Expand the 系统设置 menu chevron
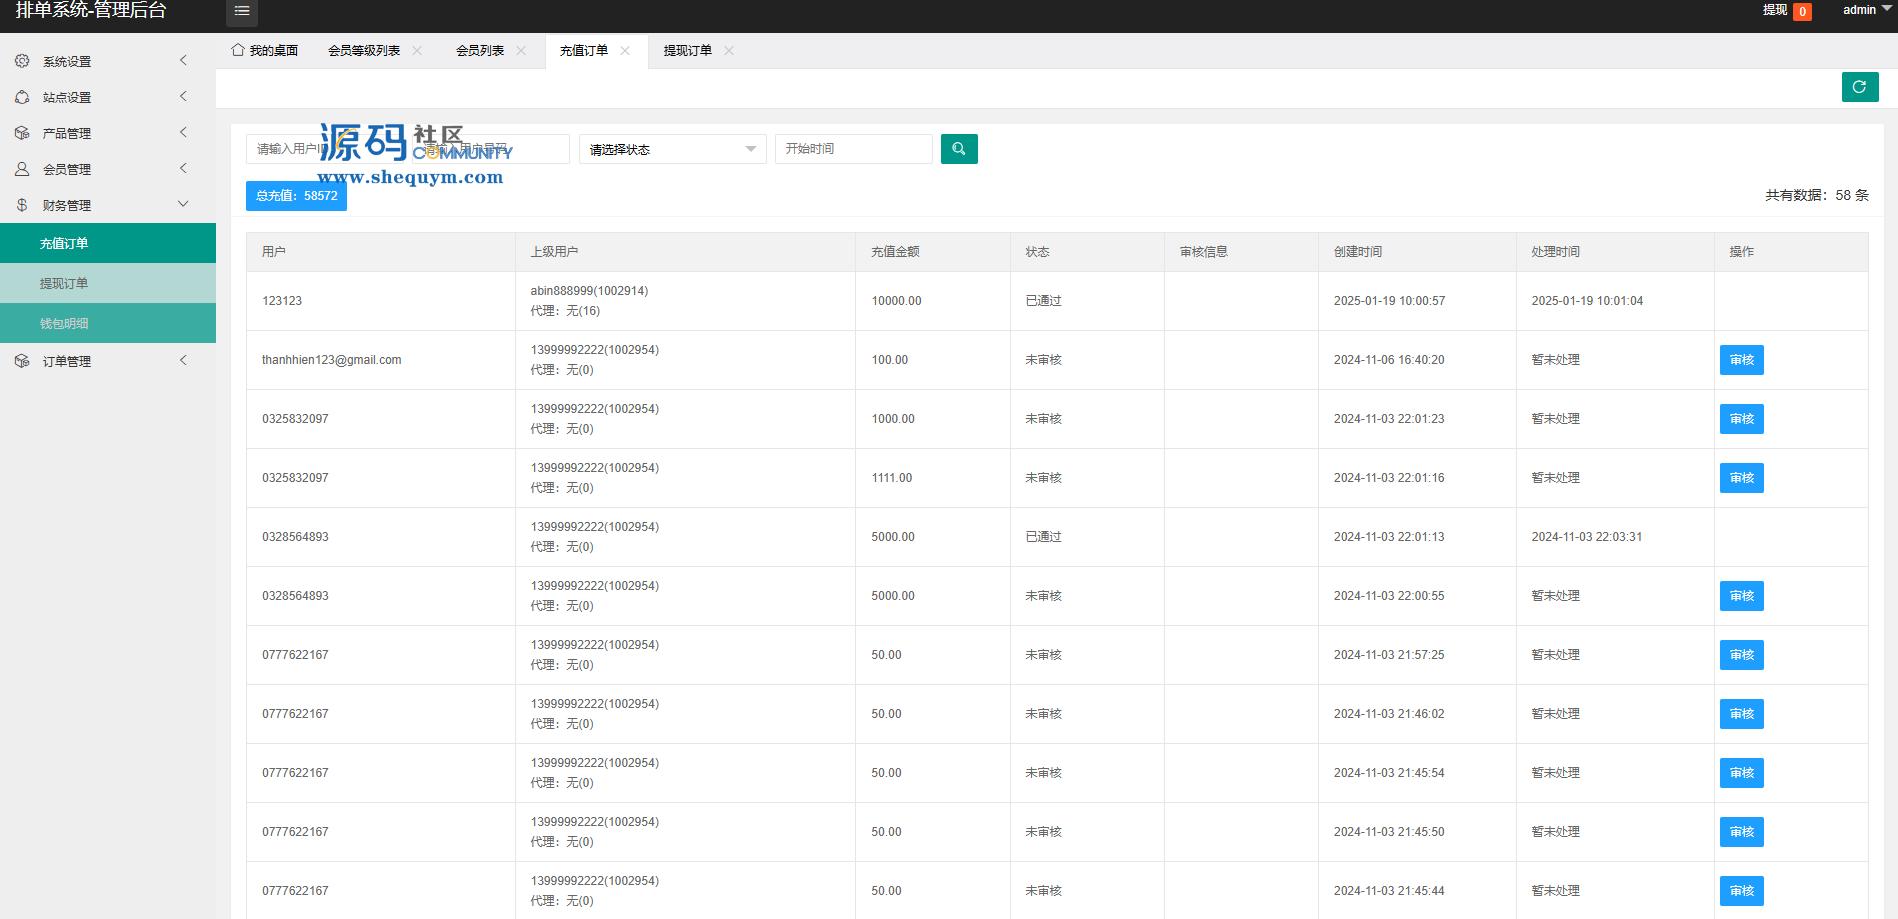 tap(183, 61)
